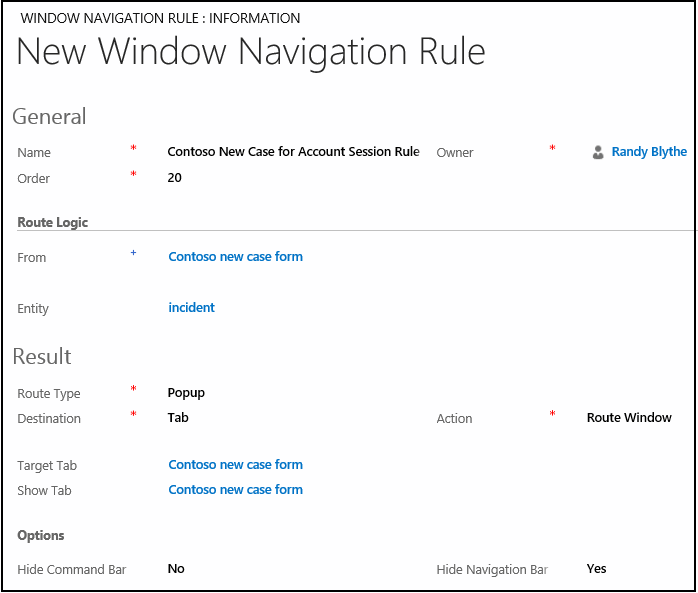Change the Route Type value Popup
The image size is (698, 593).
coord(186,393)
